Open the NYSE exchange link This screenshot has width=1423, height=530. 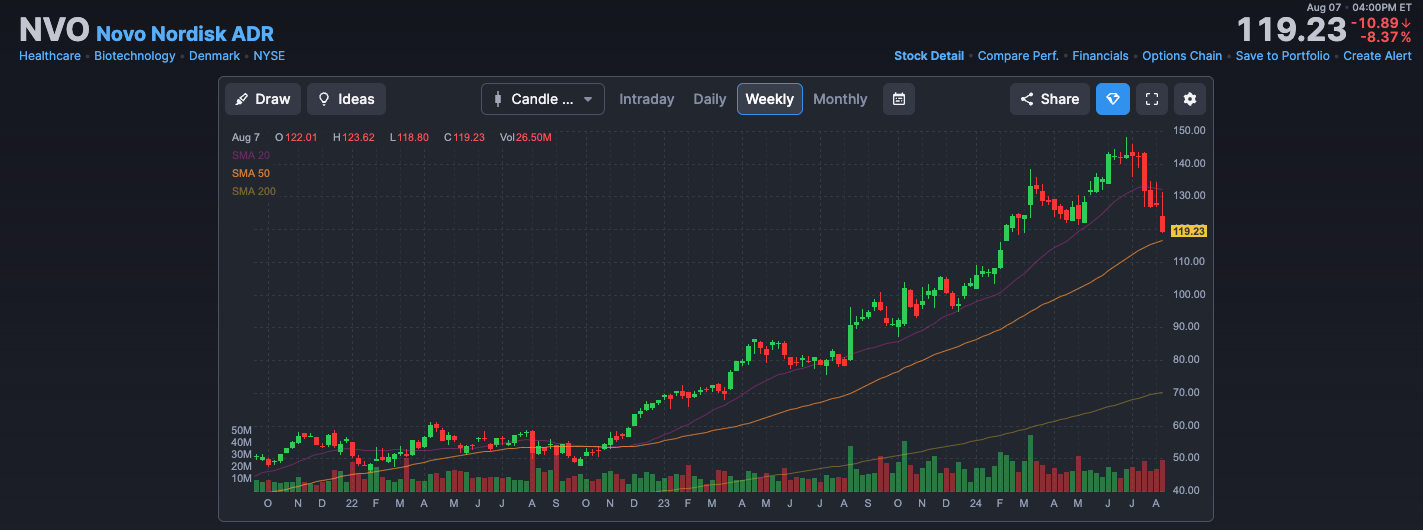269,56
